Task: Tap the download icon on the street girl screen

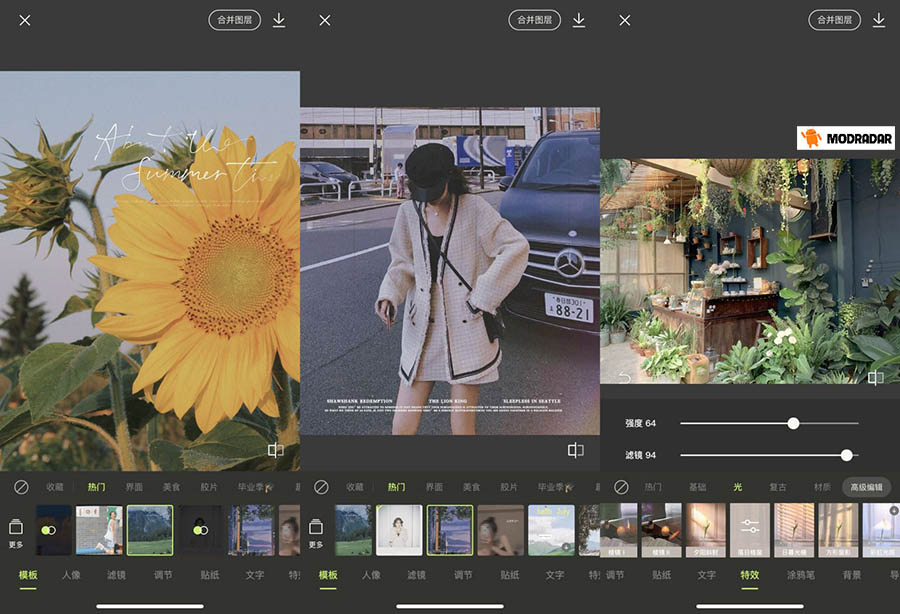Action: 579,20
